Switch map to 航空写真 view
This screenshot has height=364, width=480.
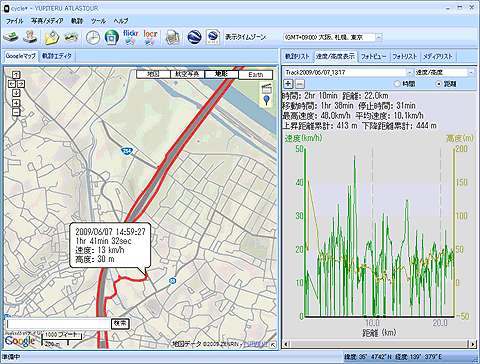[x=187, y=74]
